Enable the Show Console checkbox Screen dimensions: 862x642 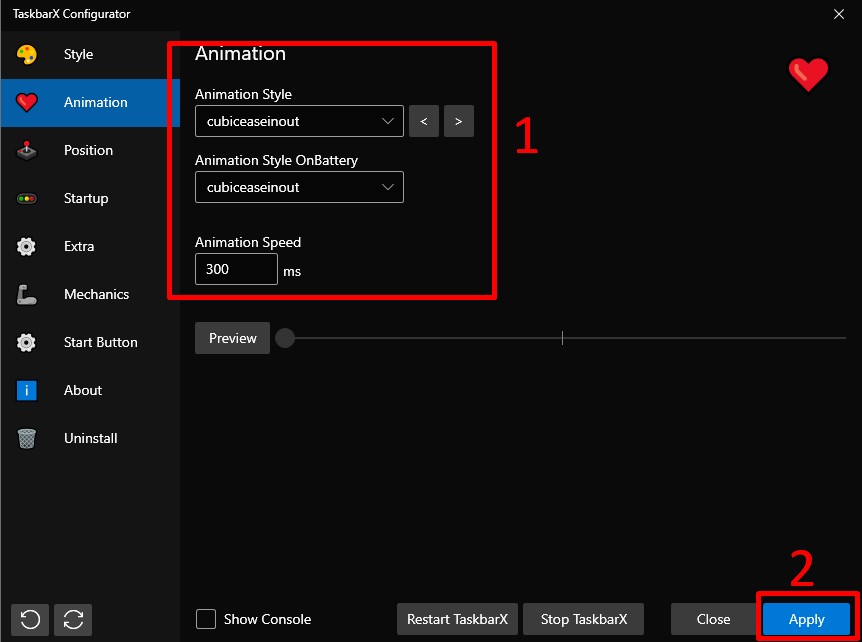(x=205, y=619)
